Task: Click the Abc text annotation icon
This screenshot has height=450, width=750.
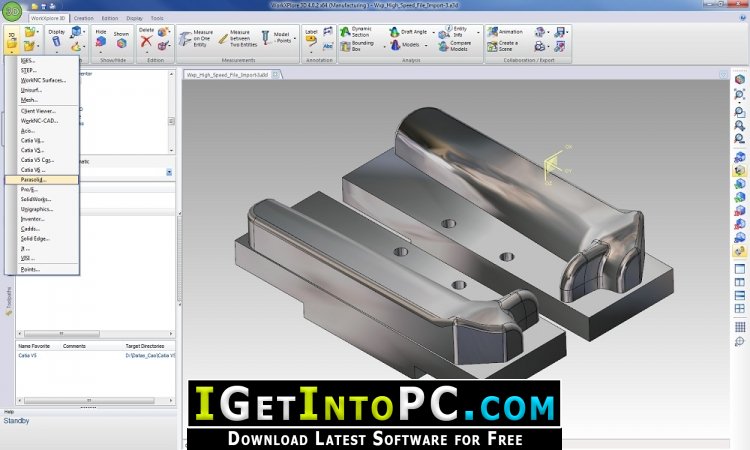Action: point(328,46)
